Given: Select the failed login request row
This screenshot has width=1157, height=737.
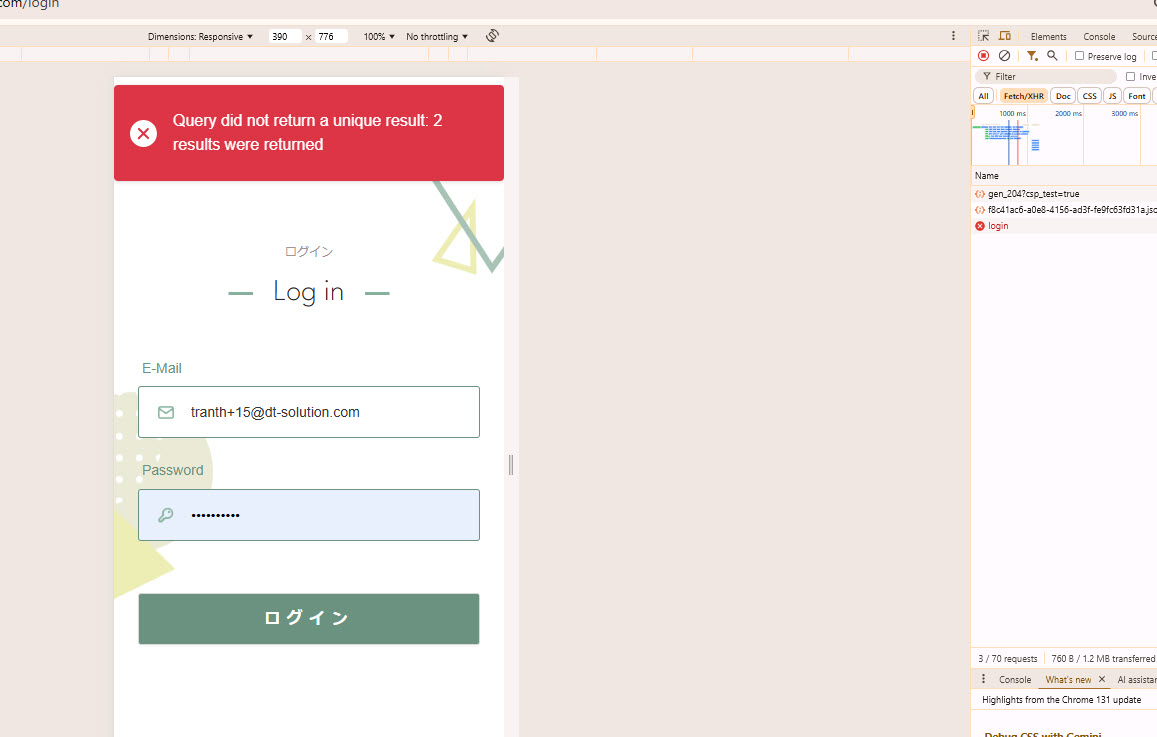Looking at the screenshot, I should [x=998, y=226].
